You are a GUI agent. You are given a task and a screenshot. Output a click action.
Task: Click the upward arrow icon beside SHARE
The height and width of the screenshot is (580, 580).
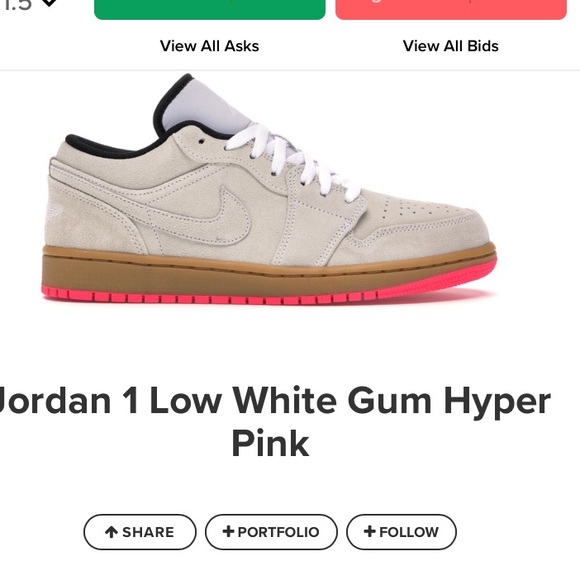111,532
